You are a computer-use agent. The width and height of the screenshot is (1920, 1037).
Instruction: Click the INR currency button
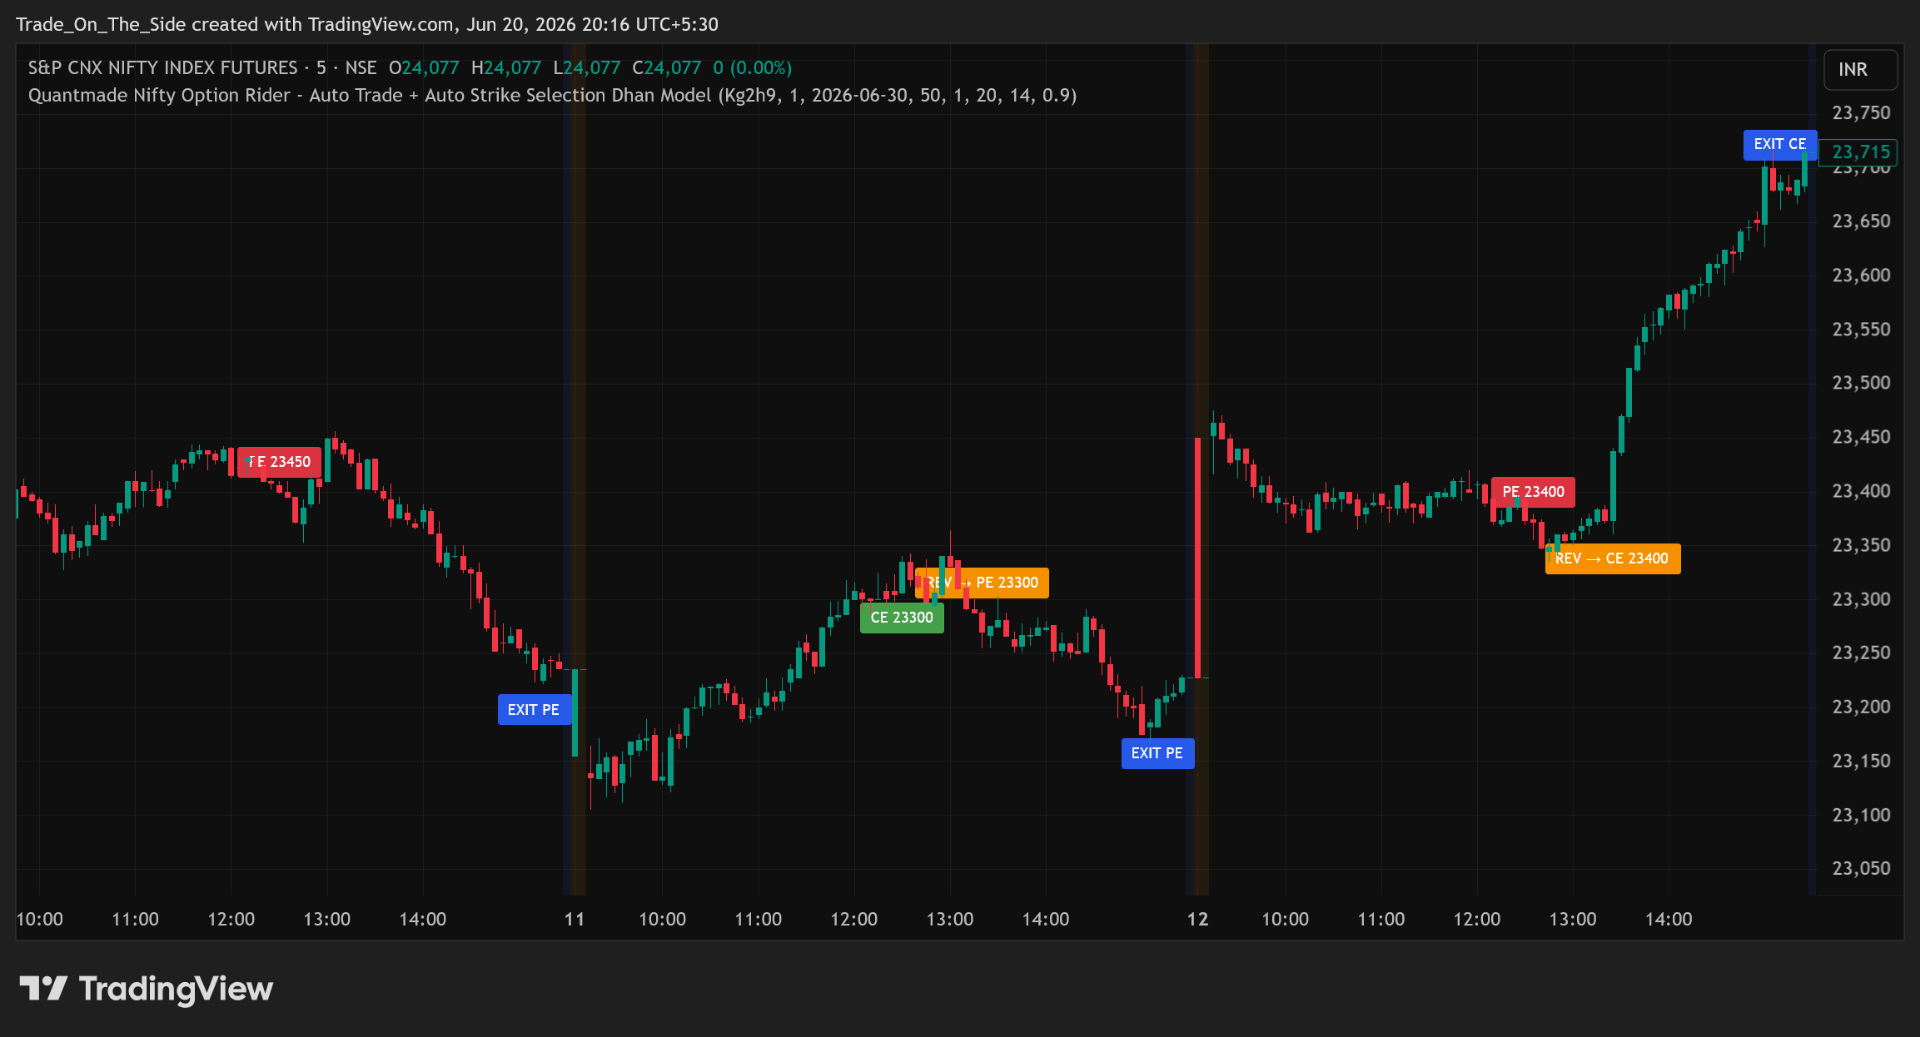1860,70
